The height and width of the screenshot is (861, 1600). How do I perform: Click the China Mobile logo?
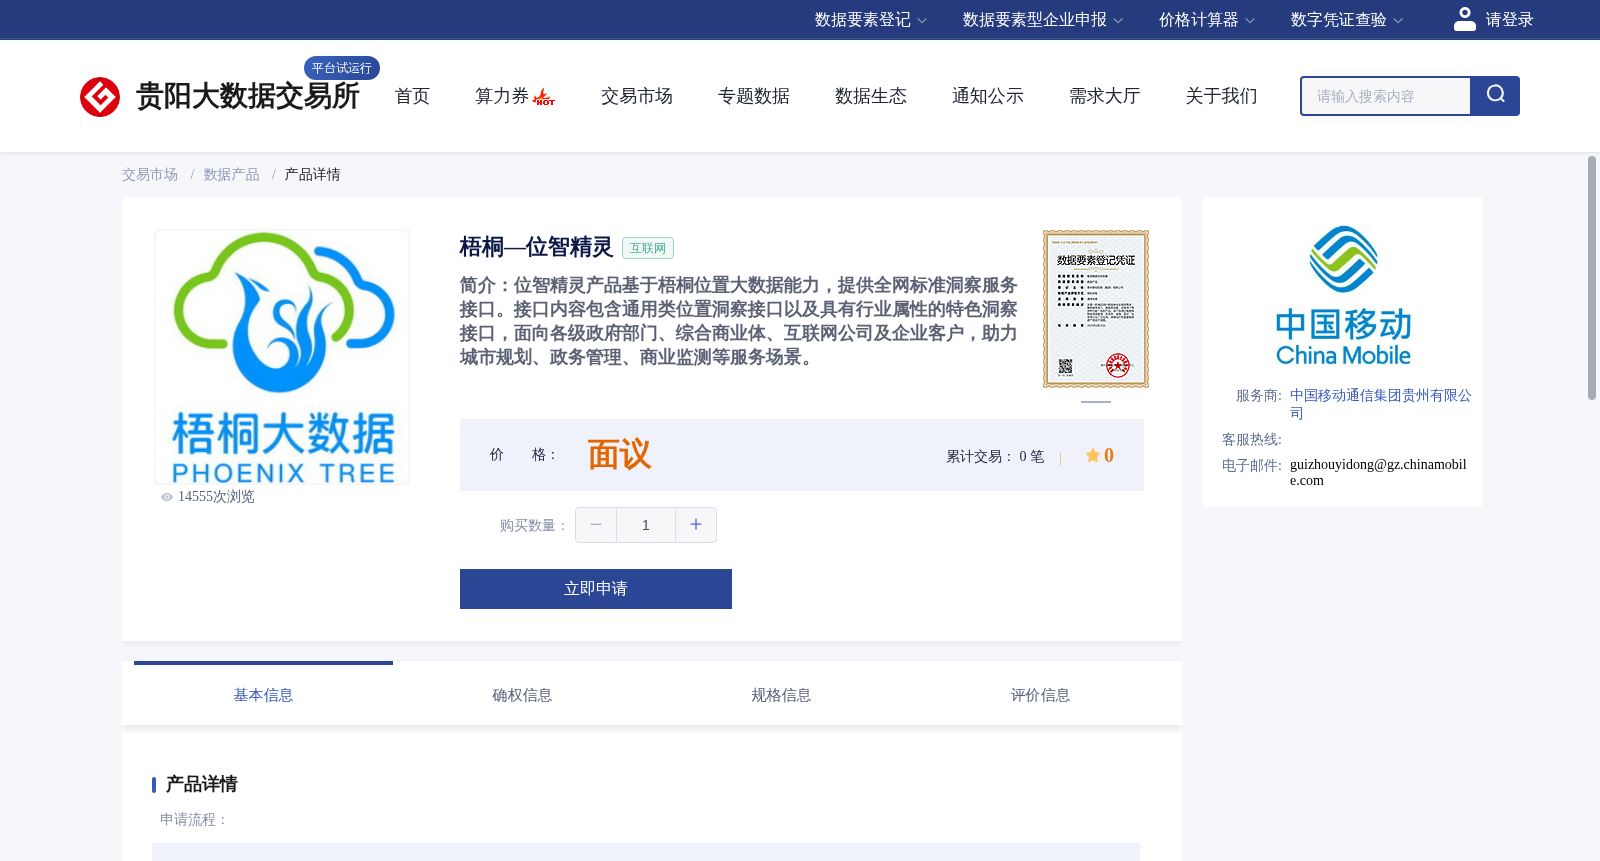[x=1343, y=296]
